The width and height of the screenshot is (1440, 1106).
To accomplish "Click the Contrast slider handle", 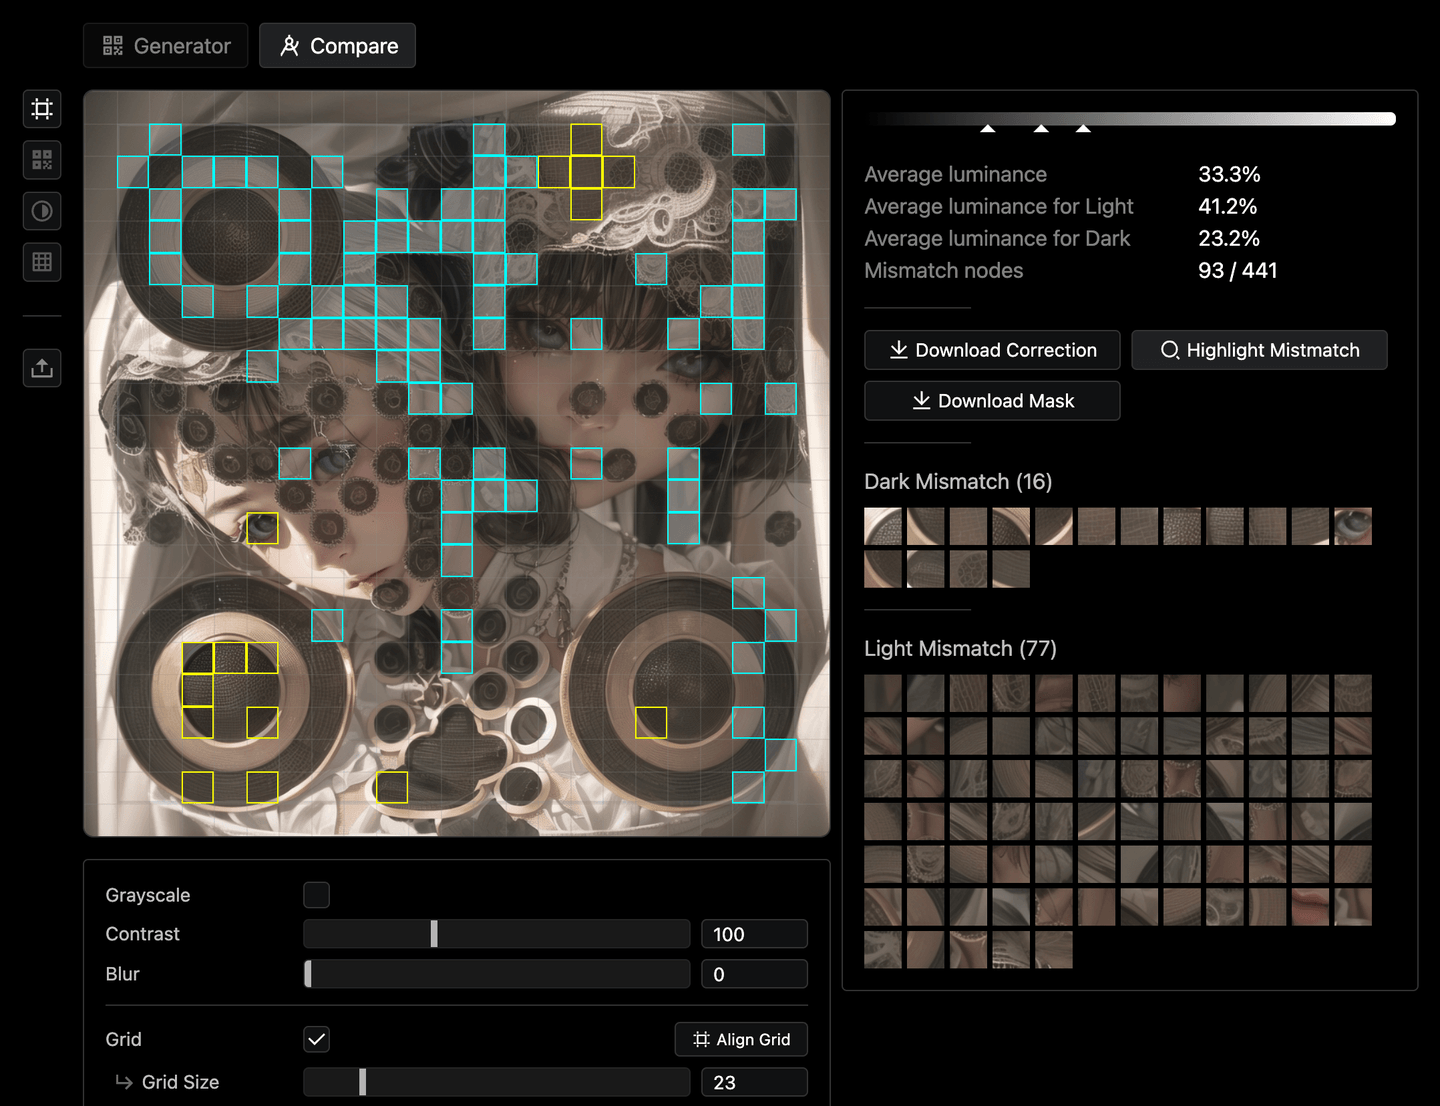I will [x=433, y=933].
